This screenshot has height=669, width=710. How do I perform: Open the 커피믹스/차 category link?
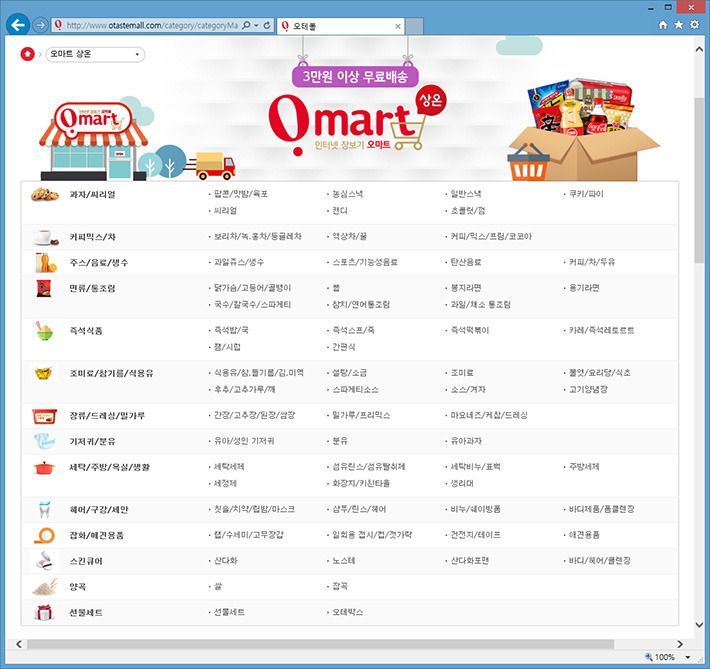pyautogui.click(x=92, y=237)
